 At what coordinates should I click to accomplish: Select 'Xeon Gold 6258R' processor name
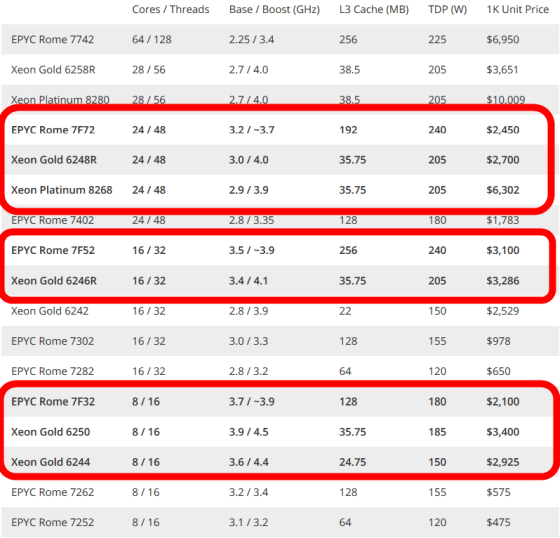coord(53,69)
